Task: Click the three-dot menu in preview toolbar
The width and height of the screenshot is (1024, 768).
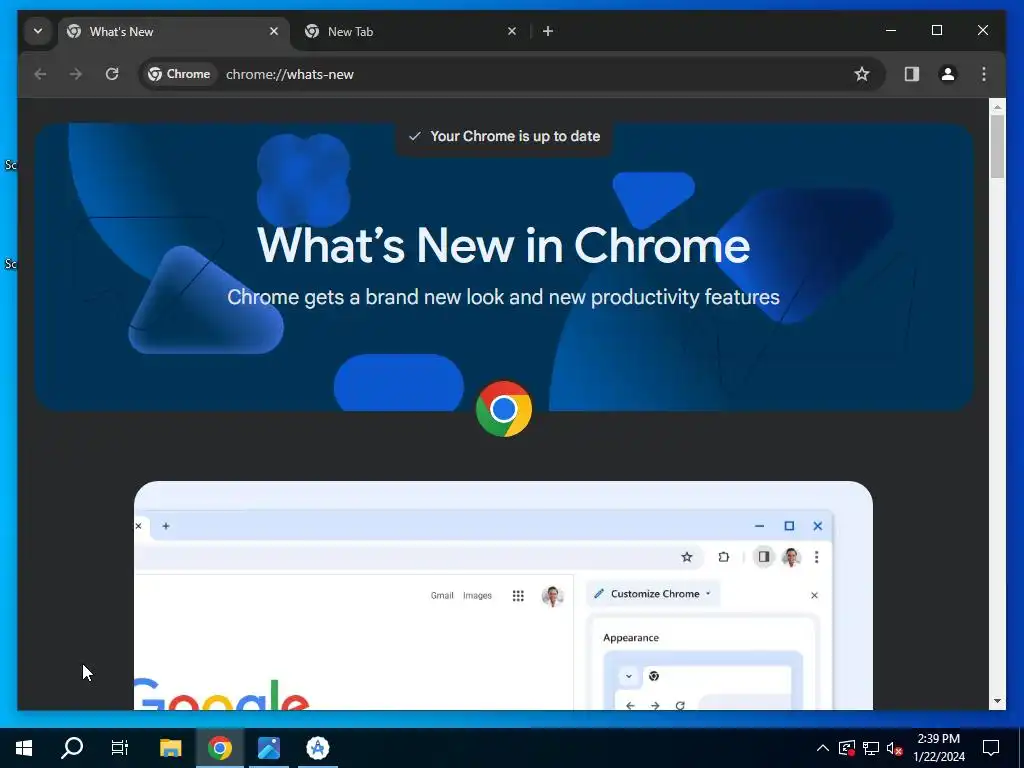Action: (x=816, y=557)
